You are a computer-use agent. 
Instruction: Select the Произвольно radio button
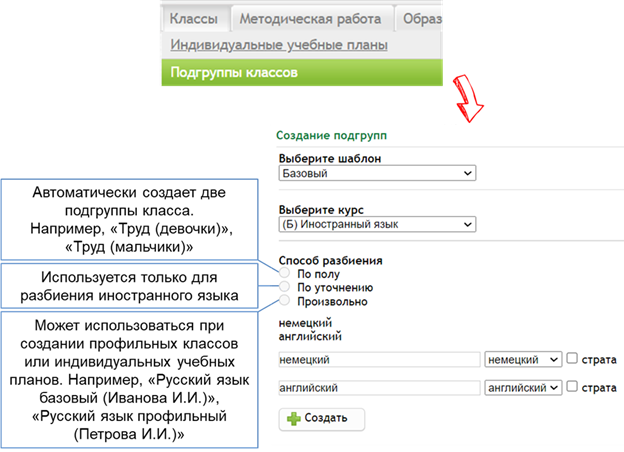[286, 301]
